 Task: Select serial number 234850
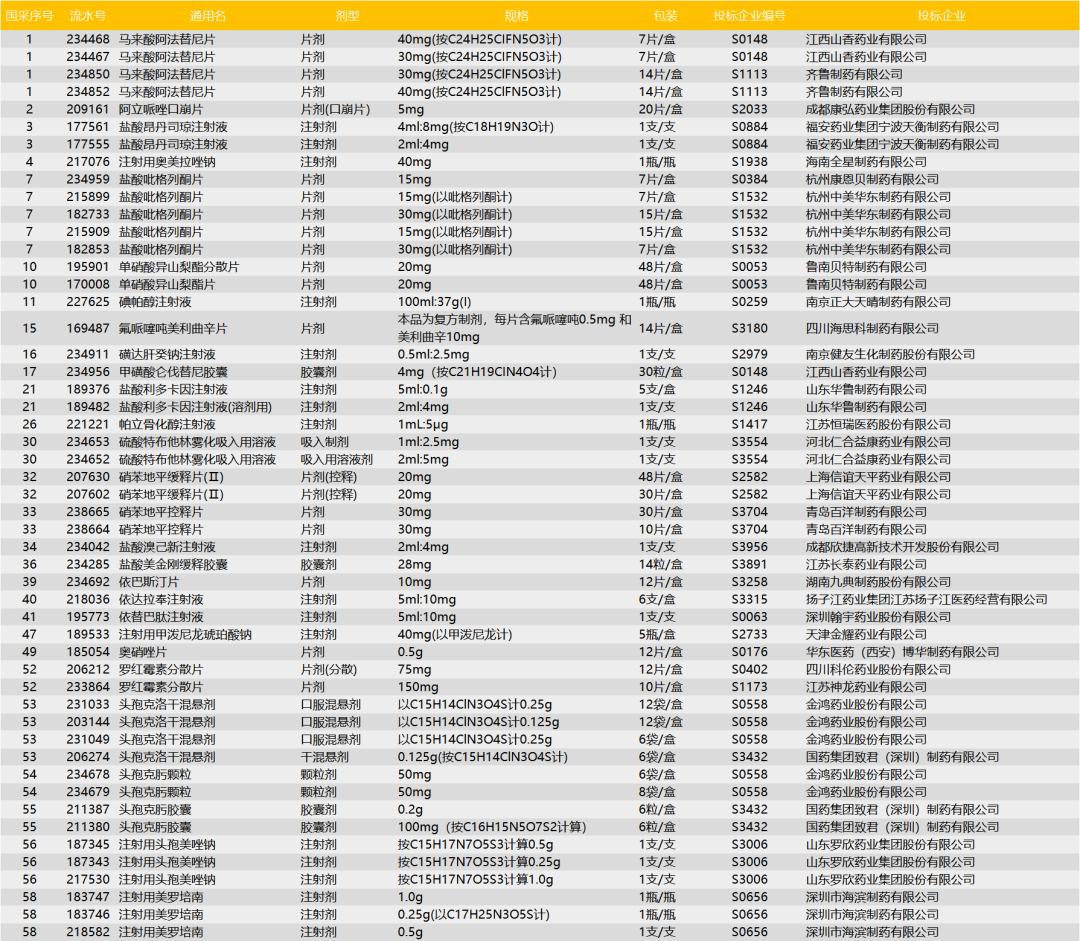point(88,74)
